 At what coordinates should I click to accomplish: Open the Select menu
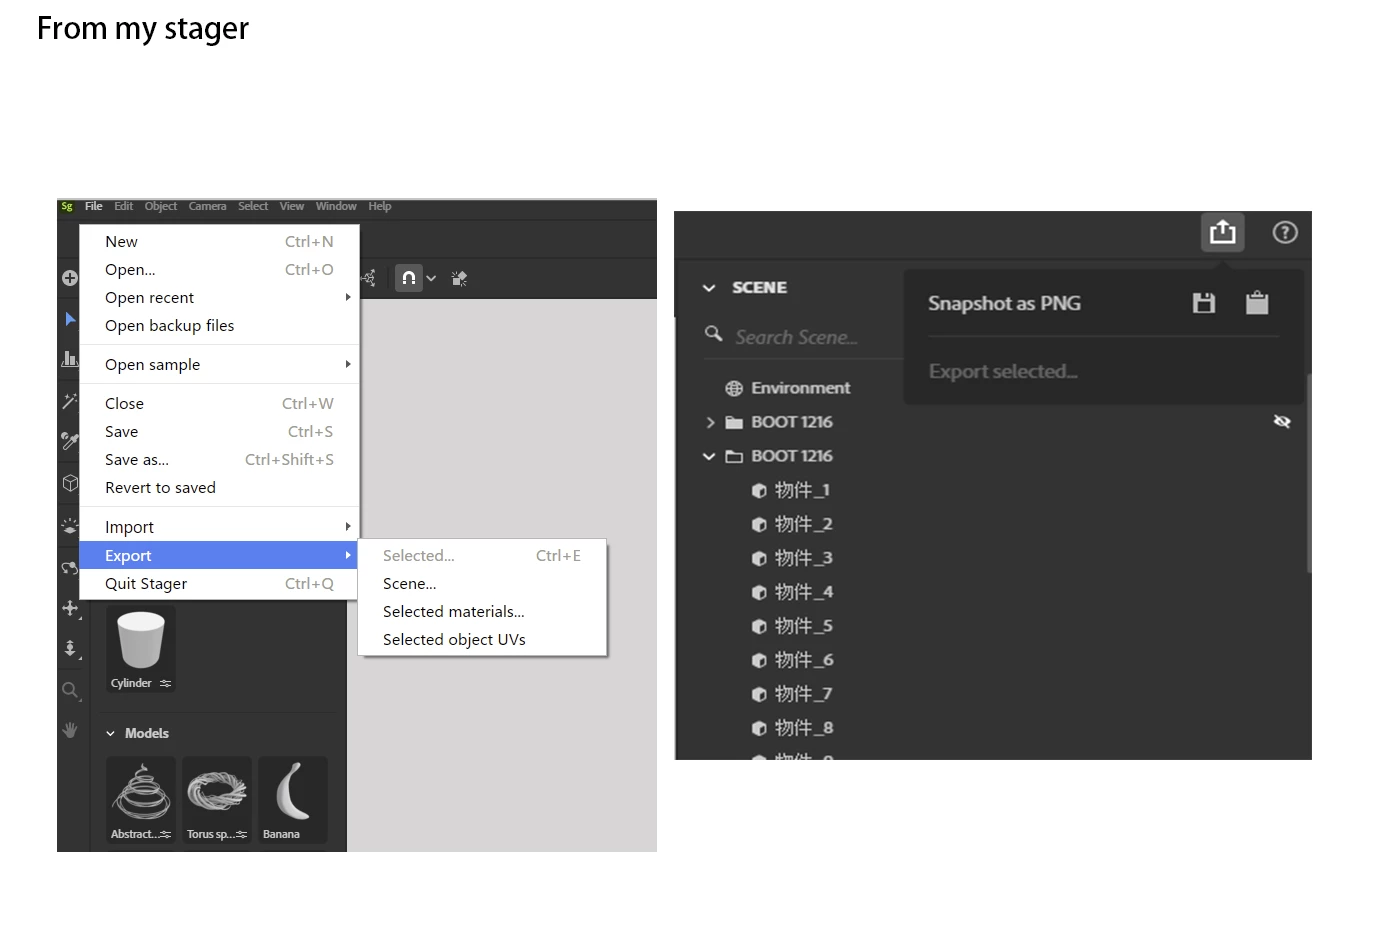(253, 207)
